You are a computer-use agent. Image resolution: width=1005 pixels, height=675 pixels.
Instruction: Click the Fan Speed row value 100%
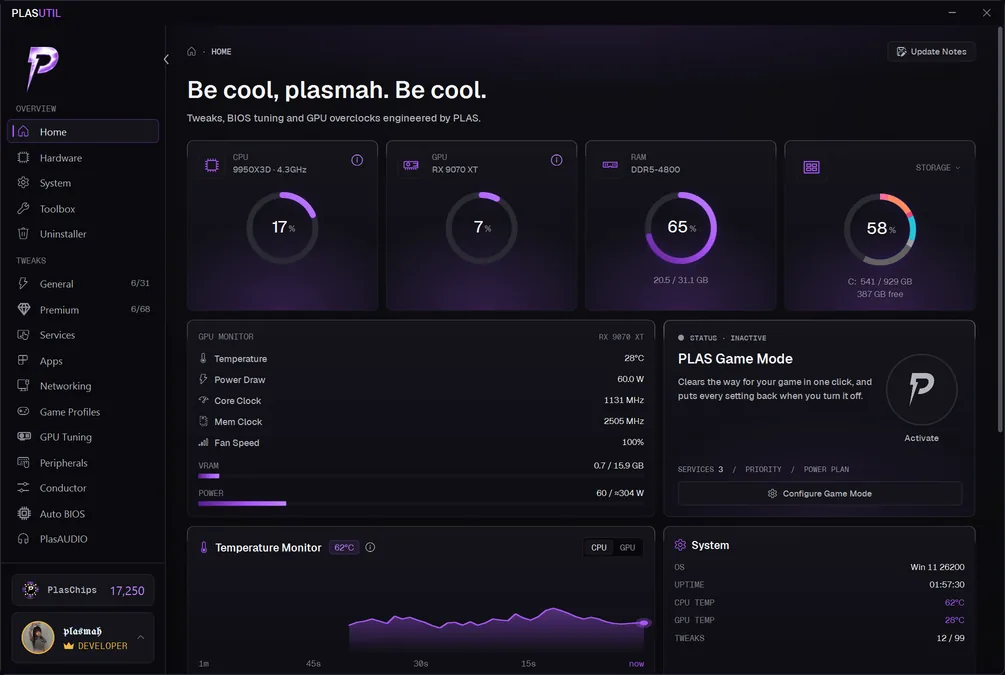633,442
